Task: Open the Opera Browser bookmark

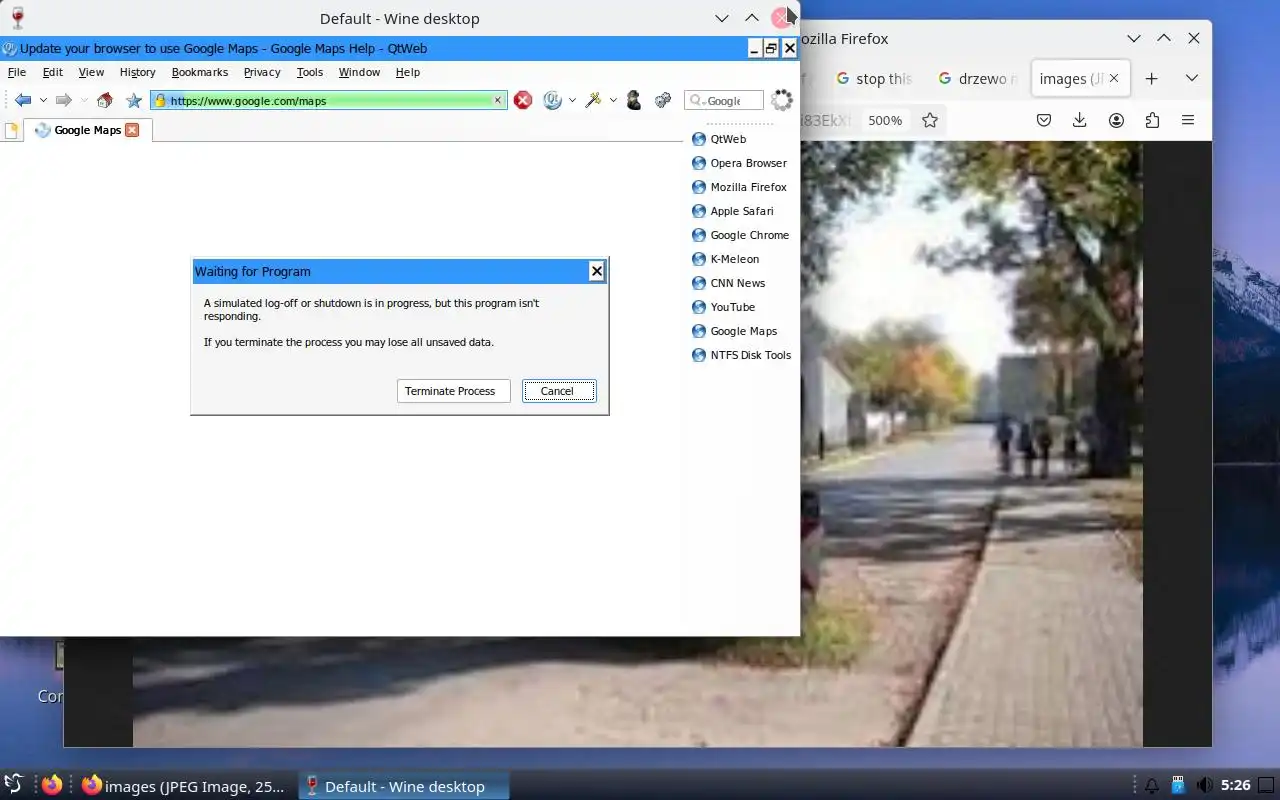Action: pos(740,163)
